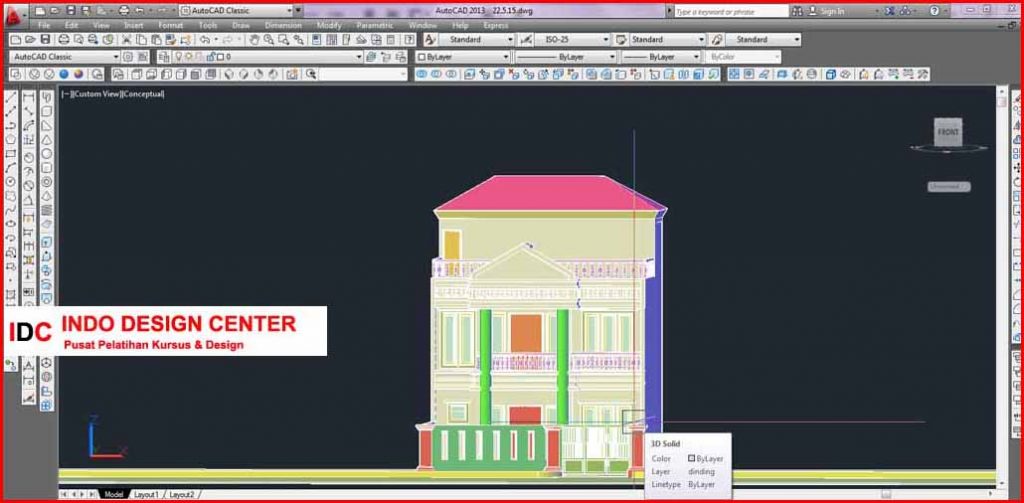Select the Sphere solid tool
1024x503 pixels.
[x=47, y=154]
